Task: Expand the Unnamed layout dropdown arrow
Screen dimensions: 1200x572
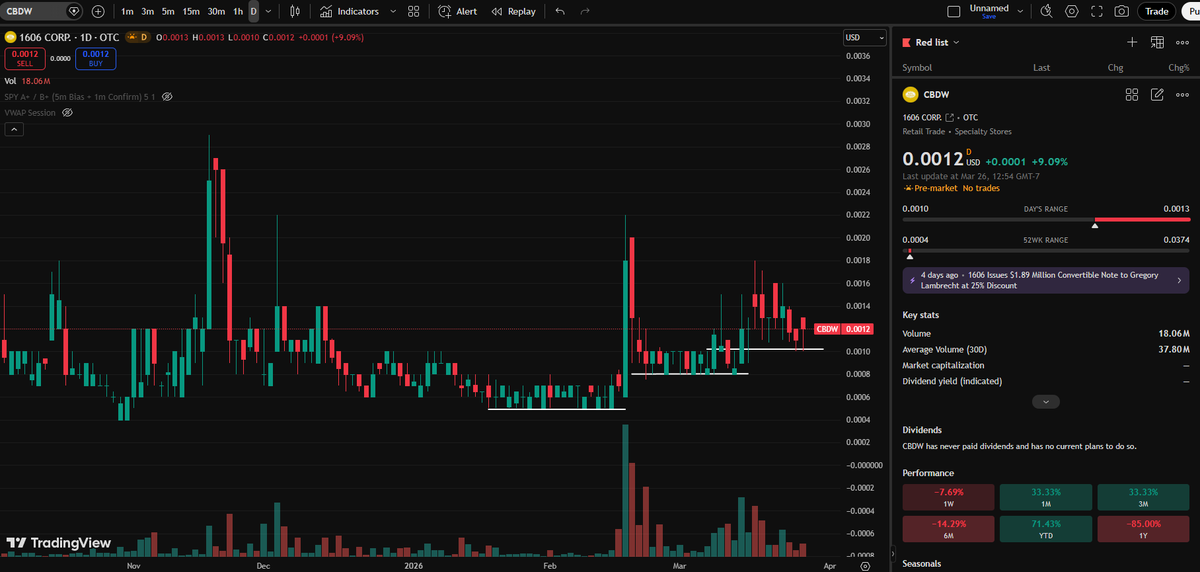Action: [x=1019, y=11]
